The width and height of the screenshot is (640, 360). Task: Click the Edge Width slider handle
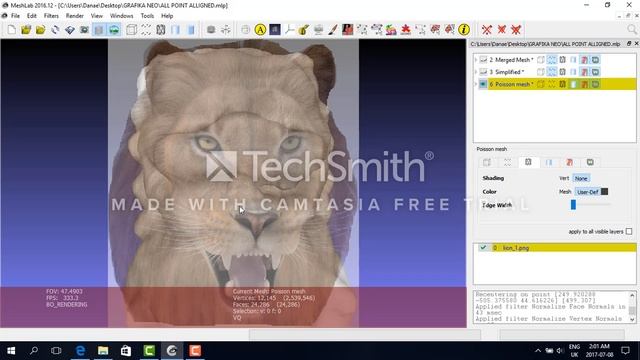pyautogui.click(x=573, y=204)
